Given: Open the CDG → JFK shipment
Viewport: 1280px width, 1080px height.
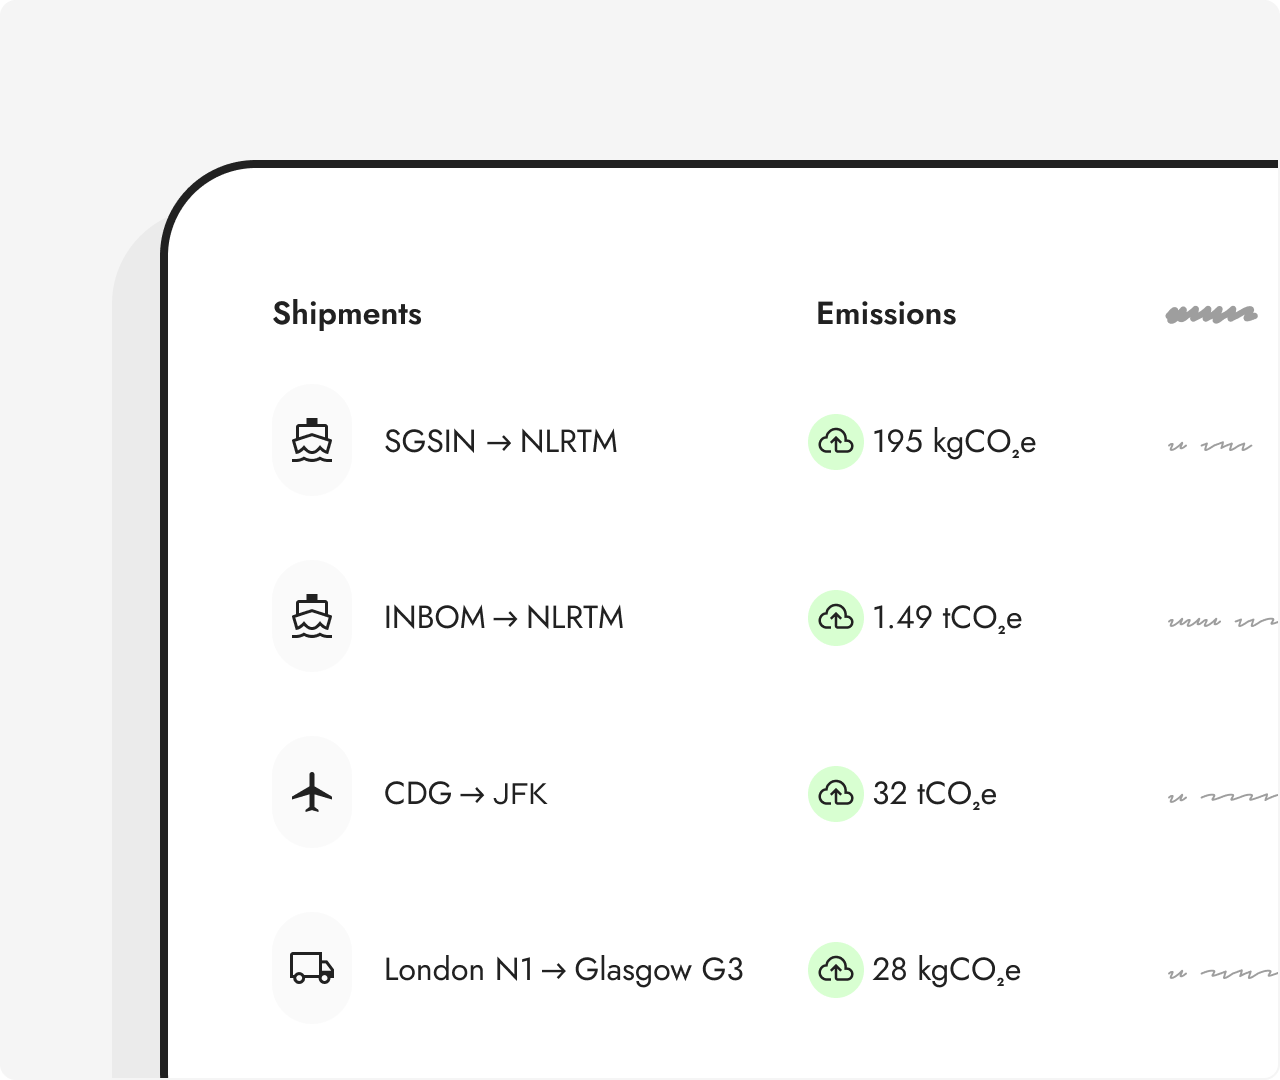Looking at the screenshot, I should (x=466, y=793).
